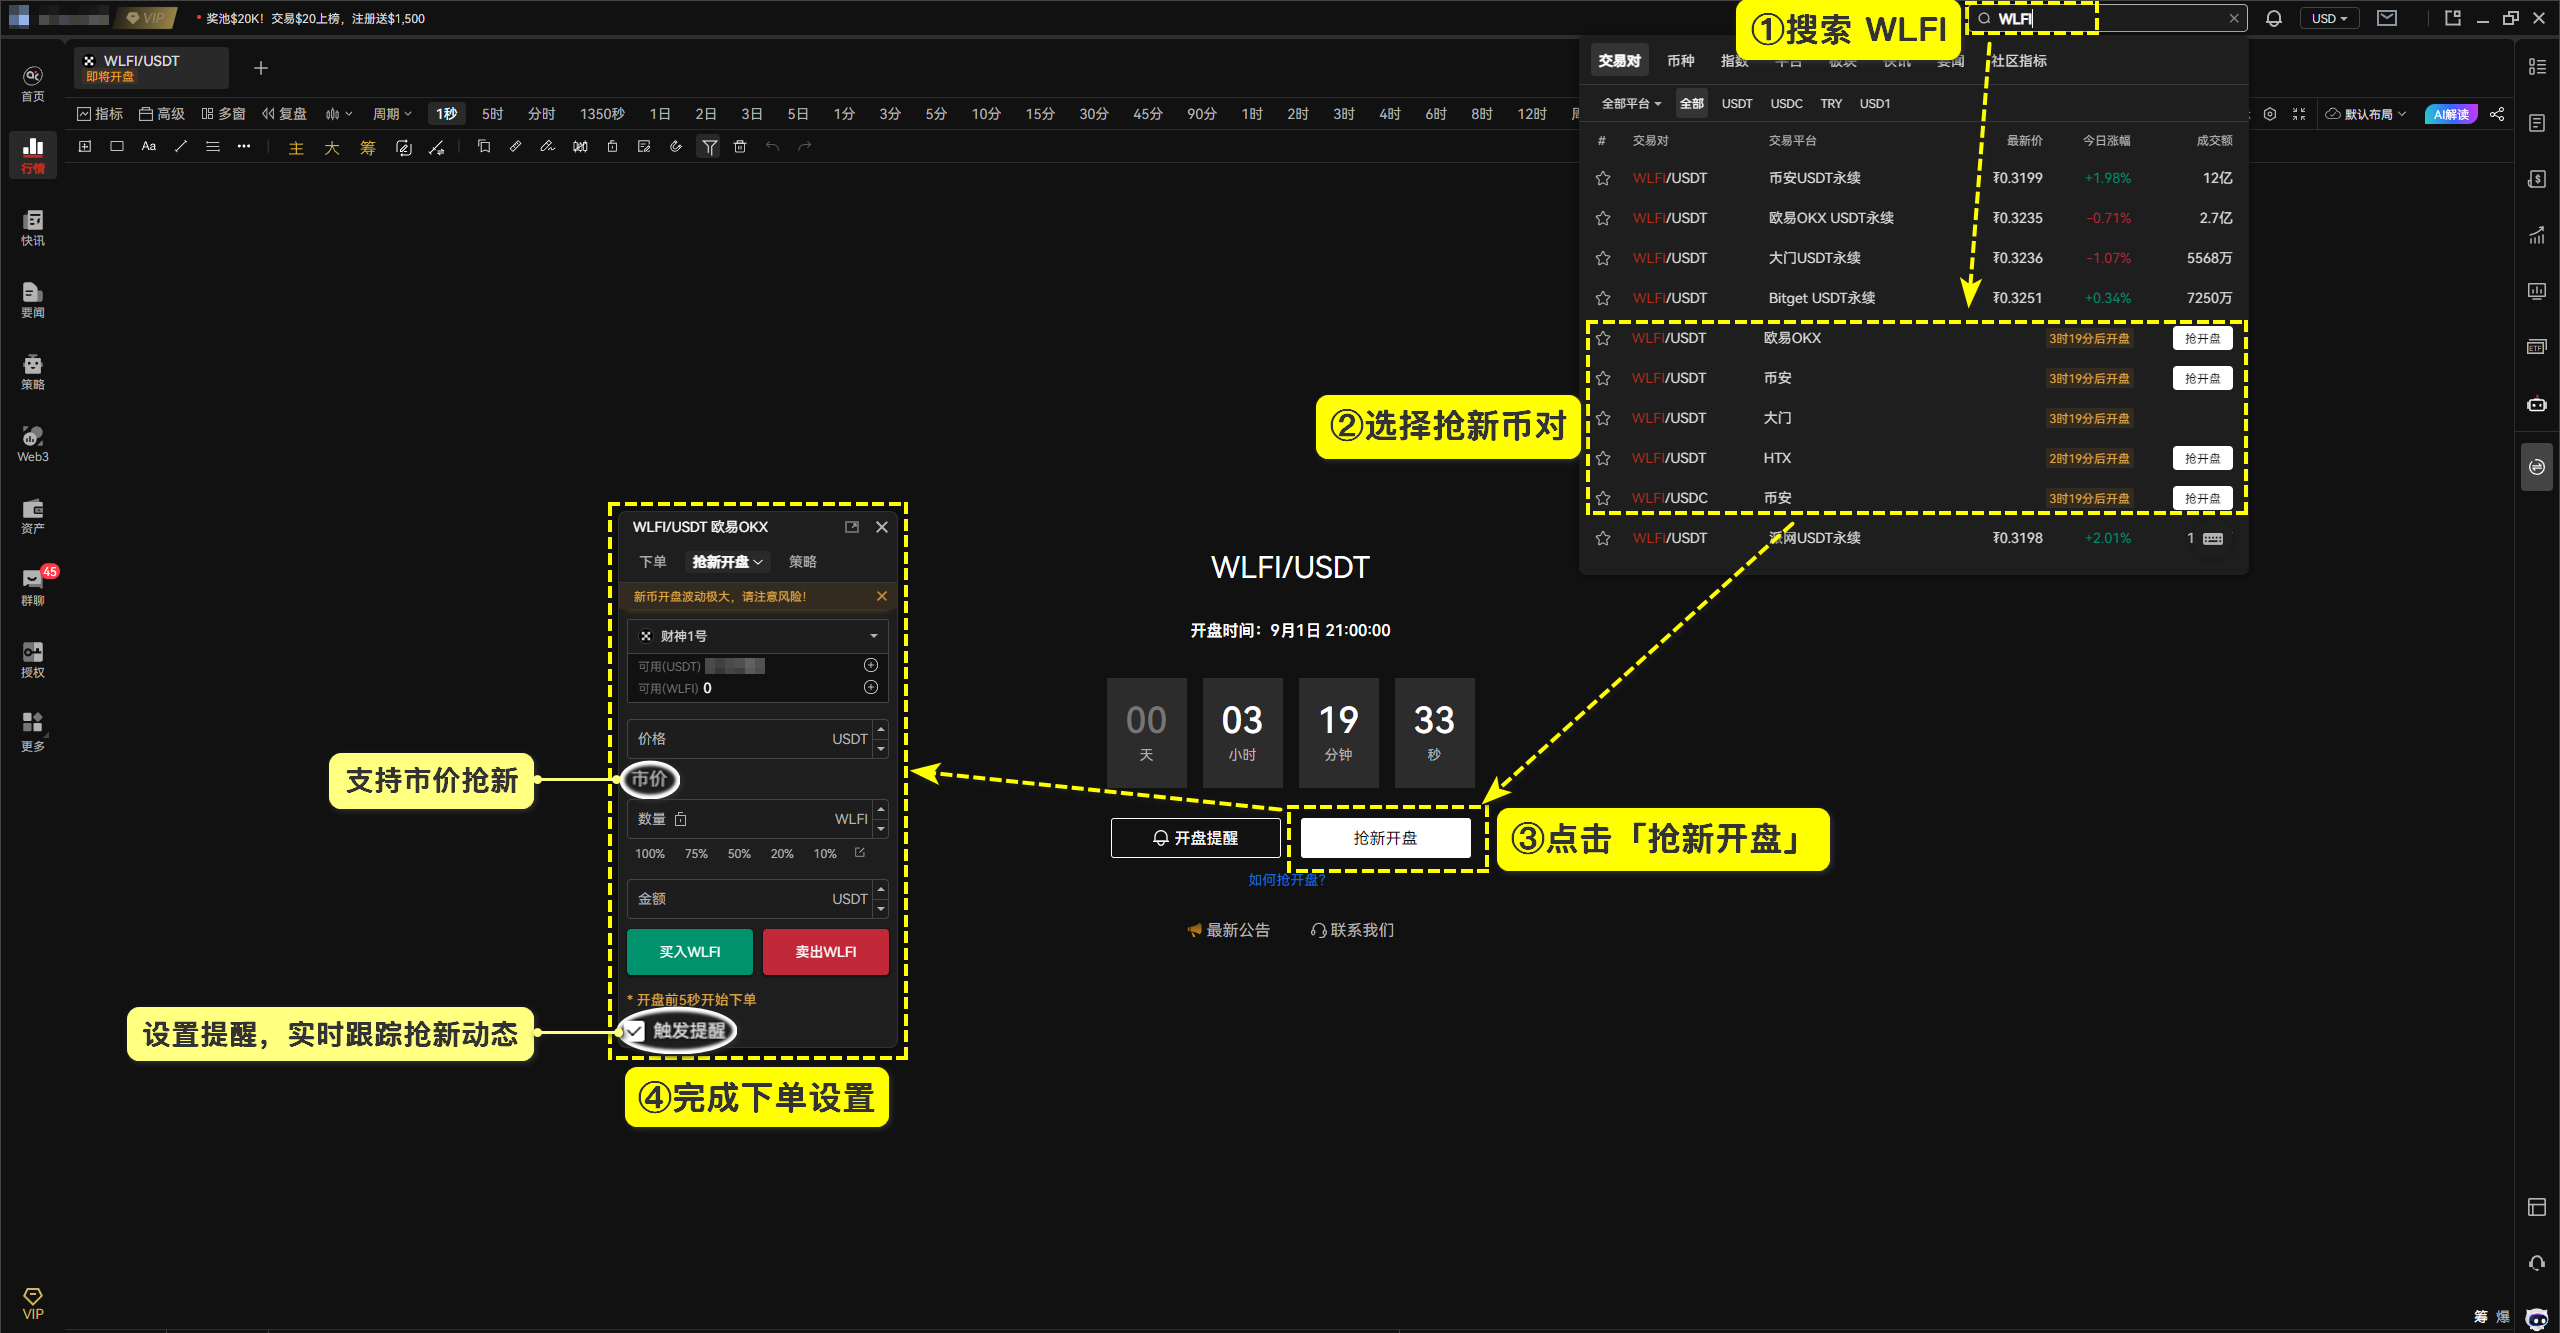Toggle the 市价 market price option
This screenshot has height=1333, width=2560.
[650, 779]
